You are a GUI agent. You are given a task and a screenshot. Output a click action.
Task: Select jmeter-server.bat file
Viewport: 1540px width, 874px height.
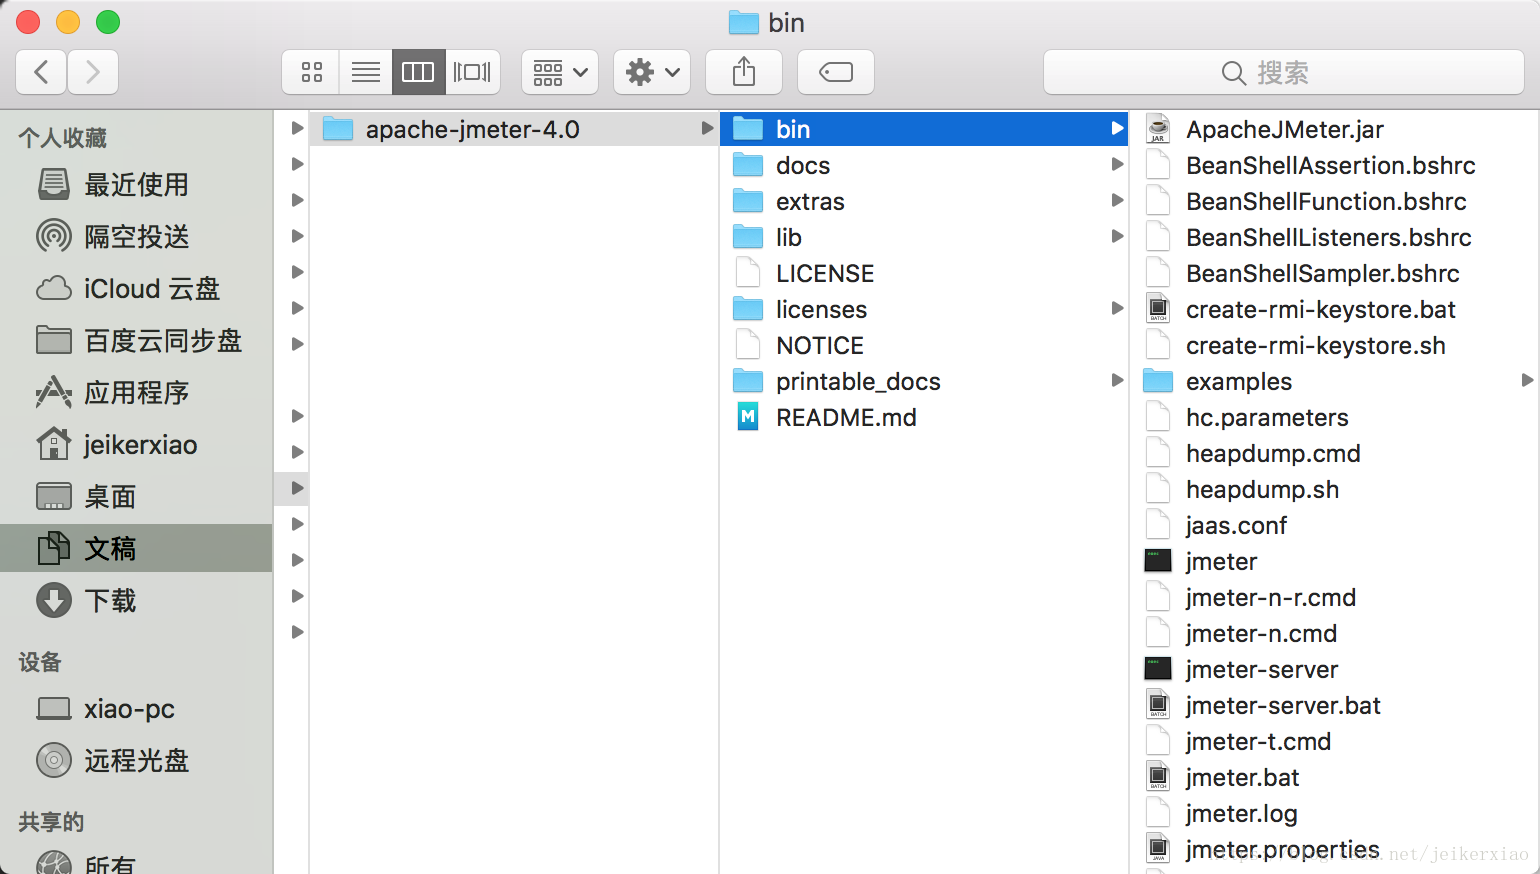tap(1335, 705)
